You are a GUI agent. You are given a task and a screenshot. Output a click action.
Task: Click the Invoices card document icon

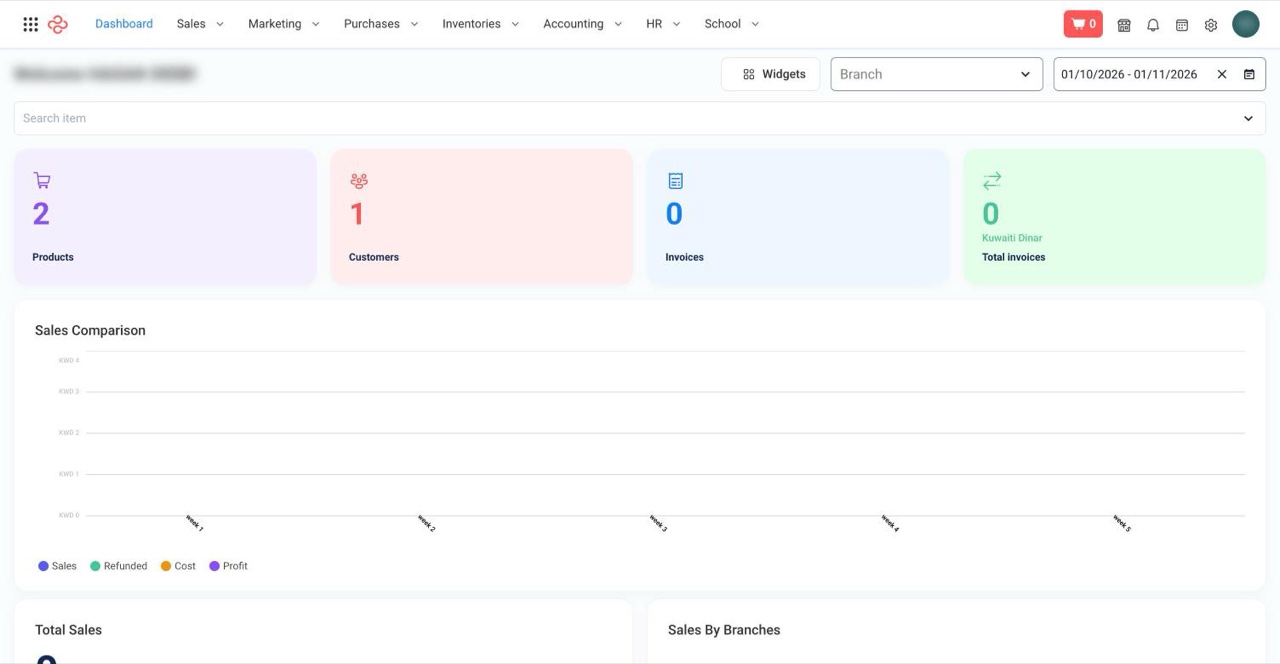tap(676, 181)
